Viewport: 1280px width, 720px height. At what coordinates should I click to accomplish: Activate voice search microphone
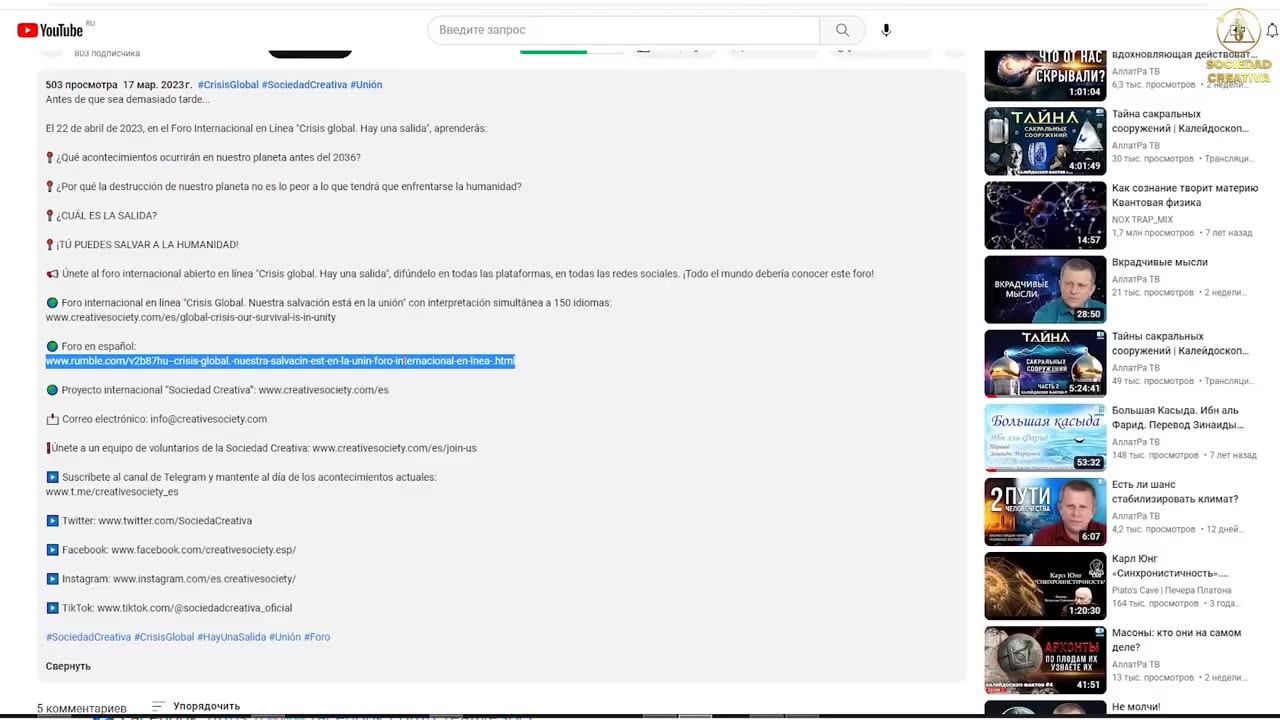[886, 30]
